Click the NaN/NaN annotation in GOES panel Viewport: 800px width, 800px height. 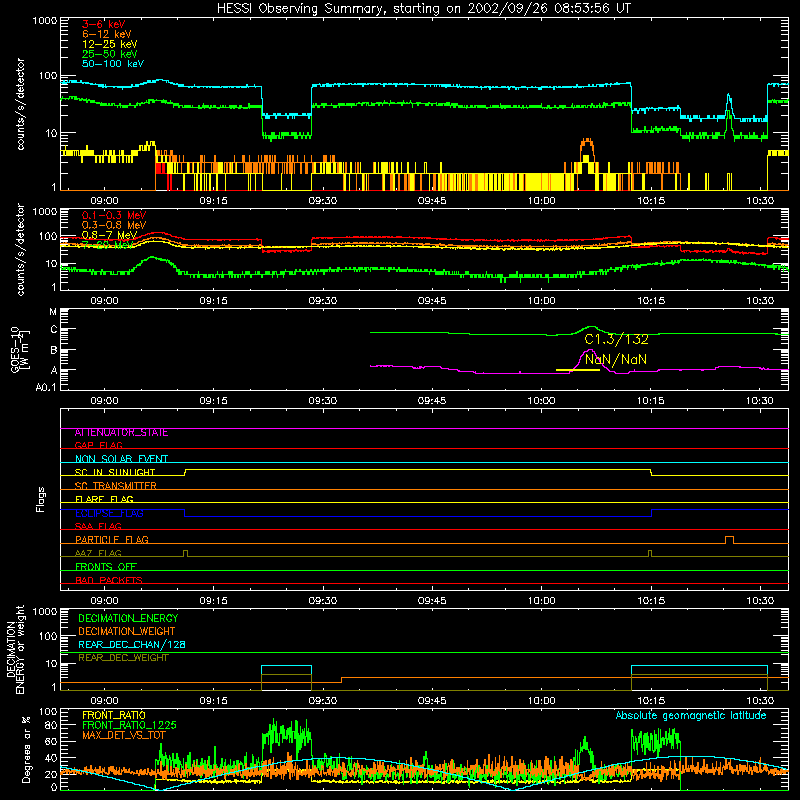616,359
